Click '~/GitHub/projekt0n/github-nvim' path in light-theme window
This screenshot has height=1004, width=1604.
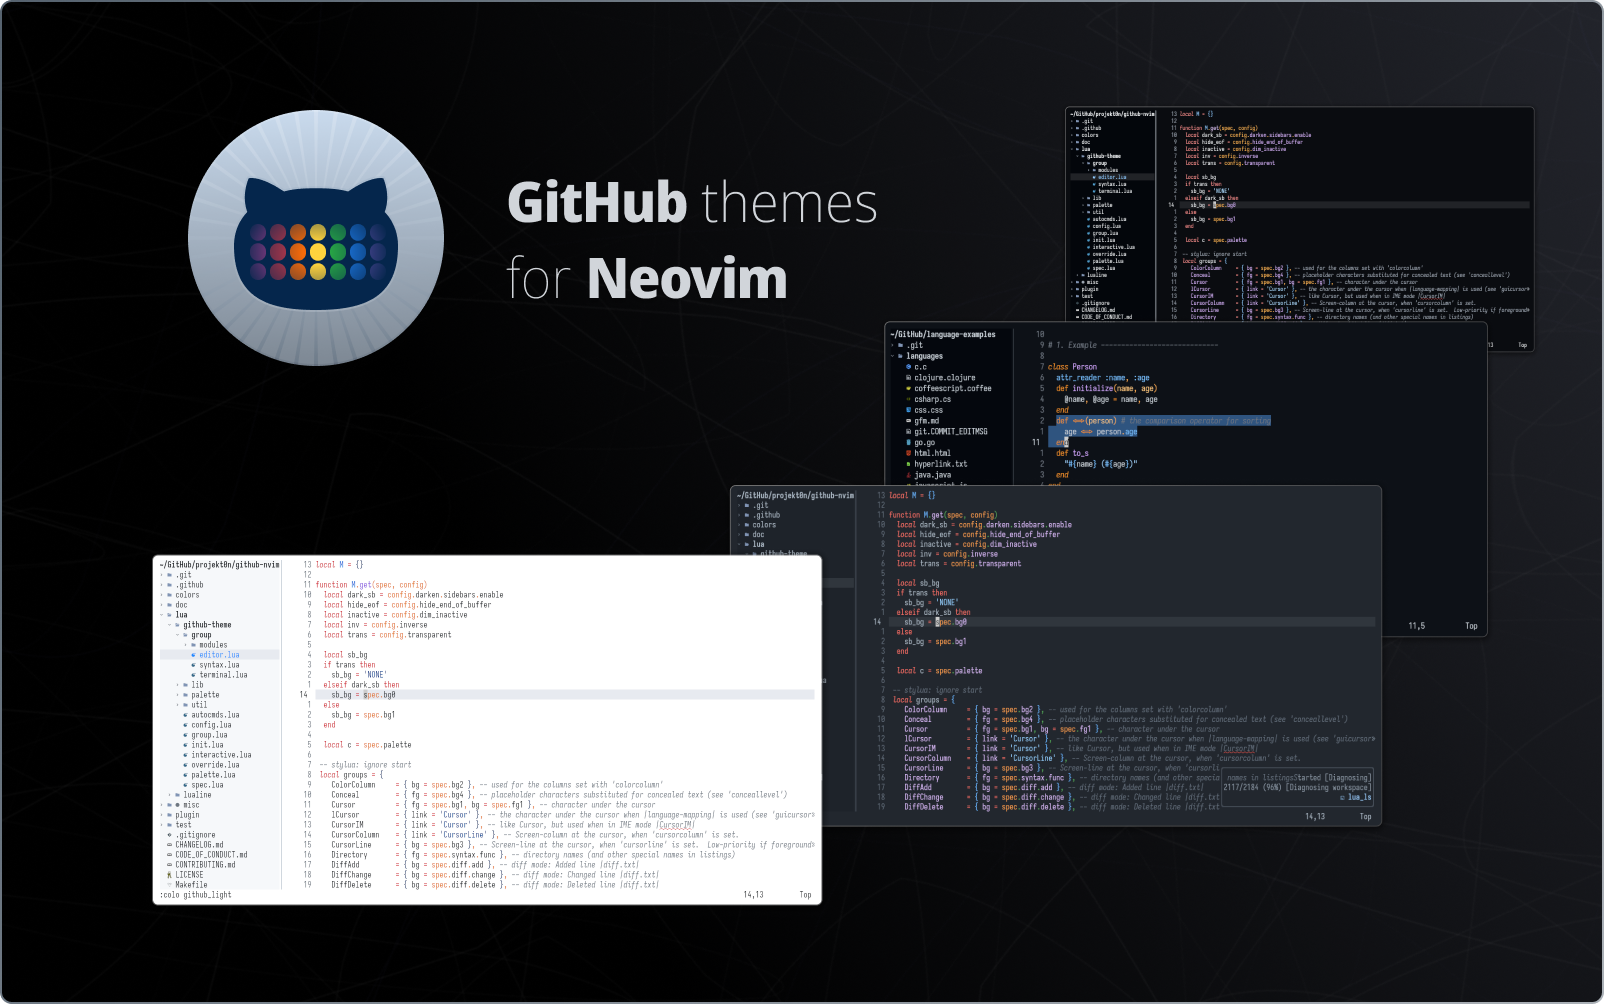pos(219,565)
